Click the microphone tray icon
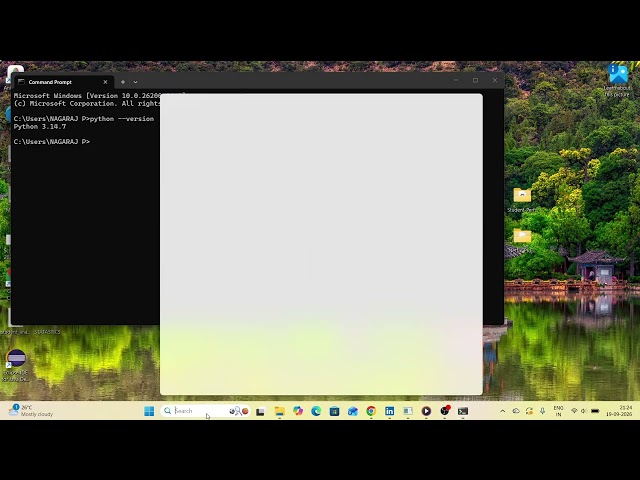 [x=542, y=411]
